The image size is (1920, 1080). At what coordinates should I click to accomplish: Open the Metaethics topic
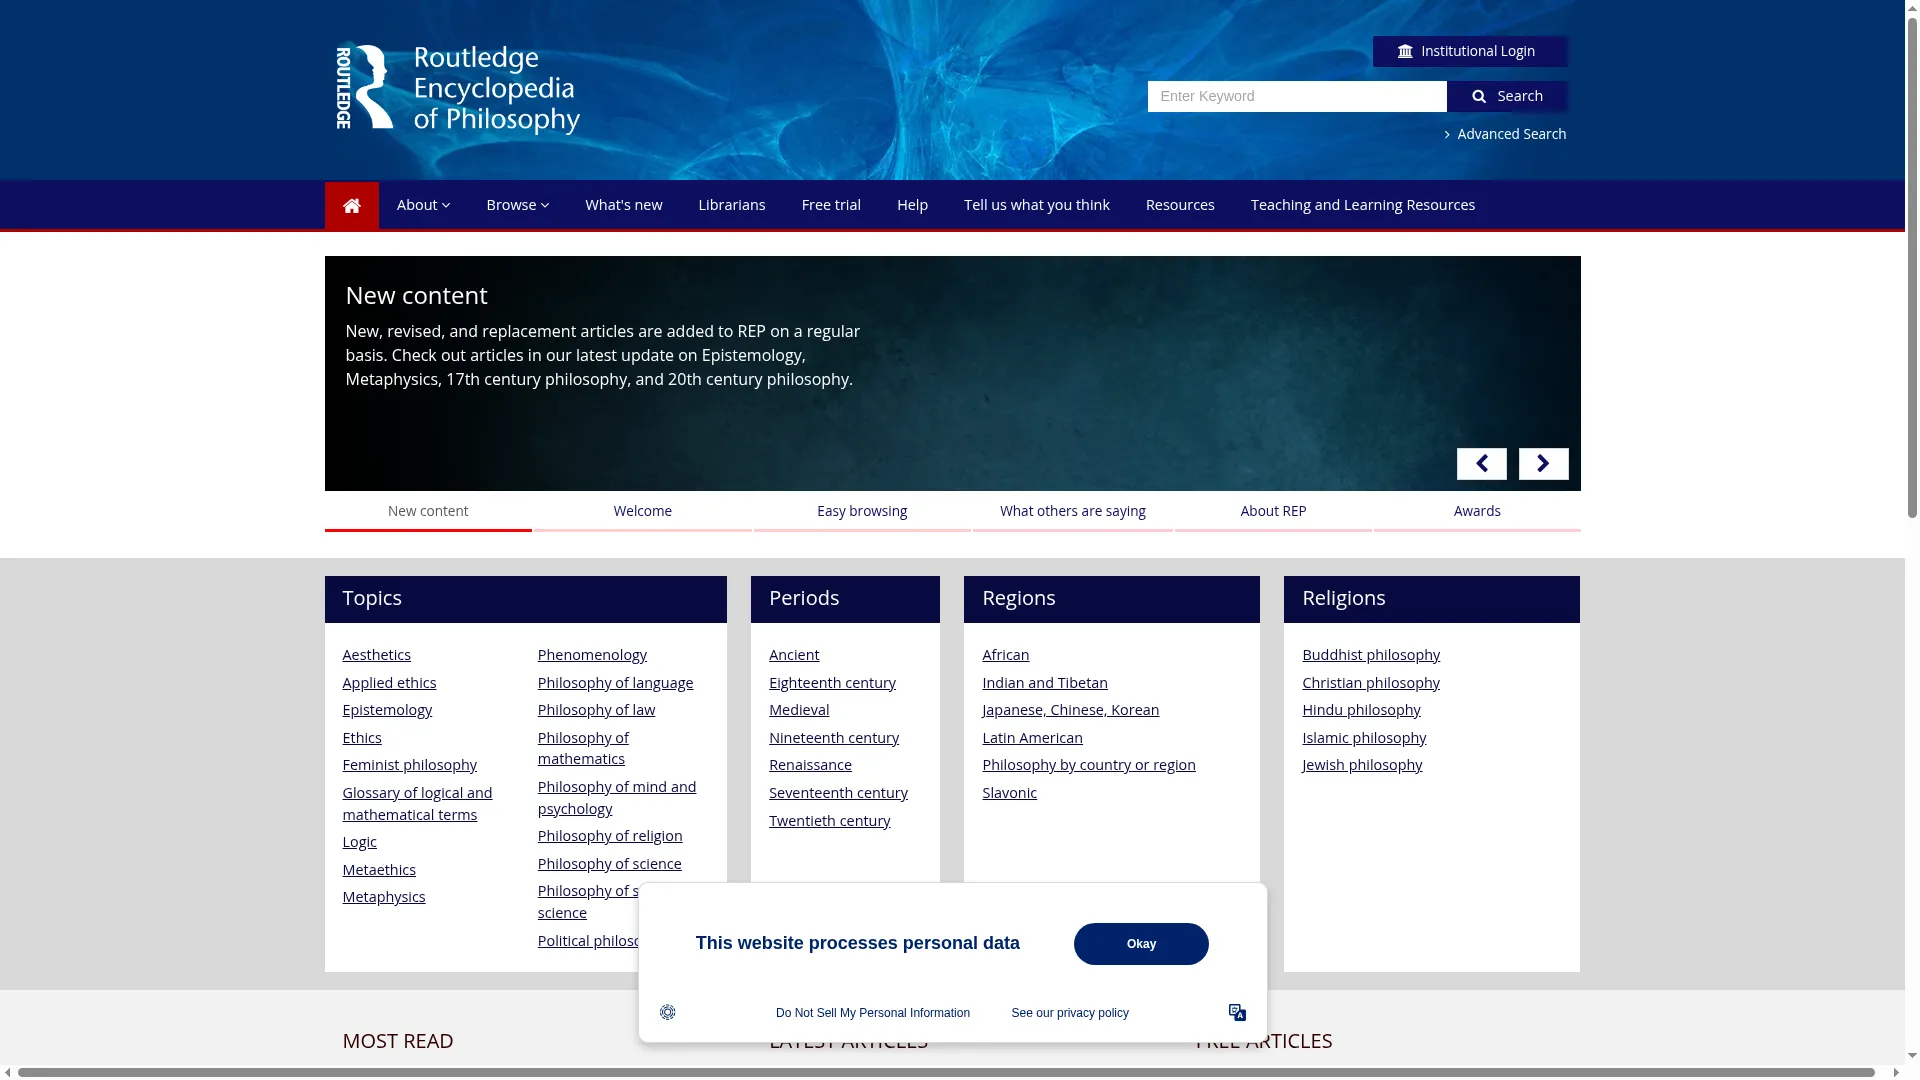[x=379, y=870]
